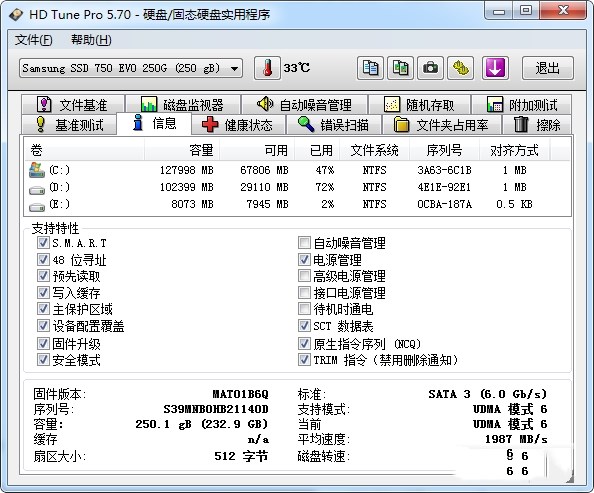Click the 对齐方式 column header
The width and height of the screenshot is (594, 493).
[514, 150]
